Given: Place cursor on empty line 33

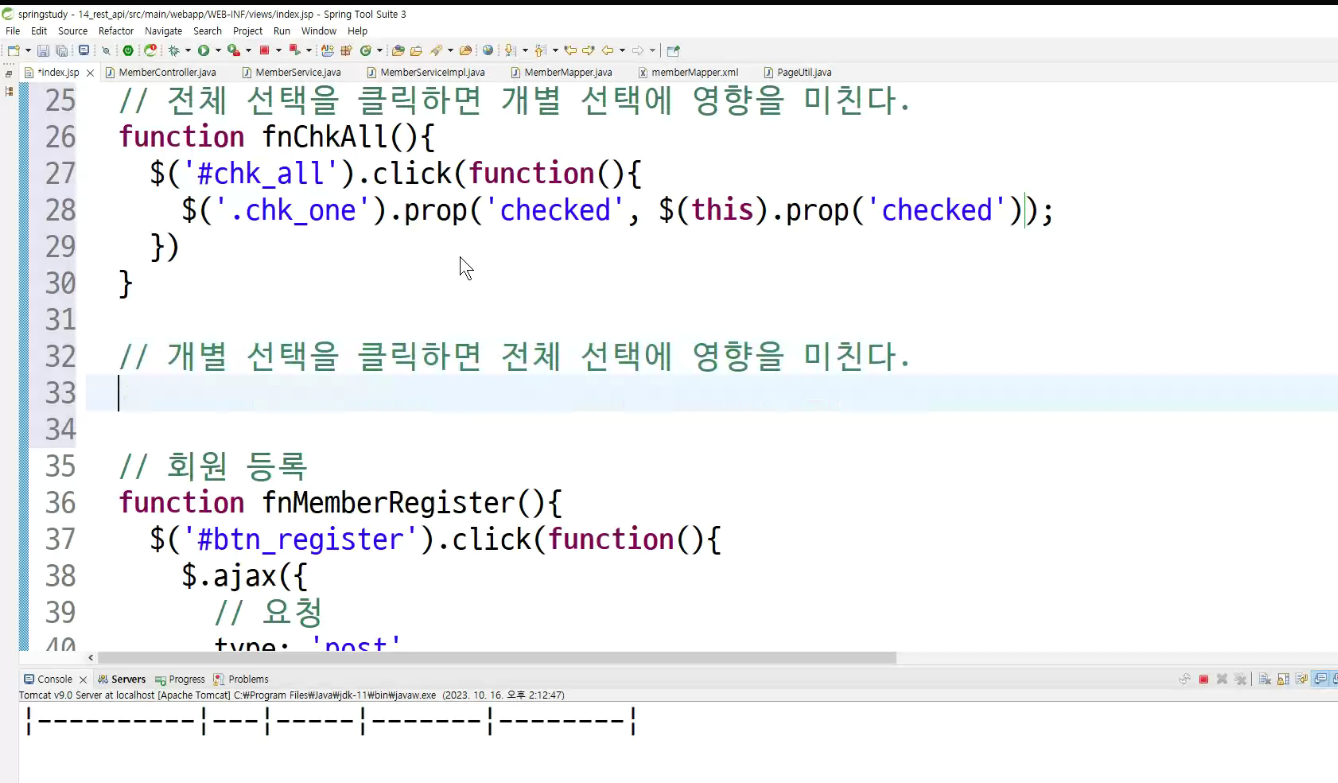Looking at the screenshot, I should pyautogui.click(x=712, y=393).
